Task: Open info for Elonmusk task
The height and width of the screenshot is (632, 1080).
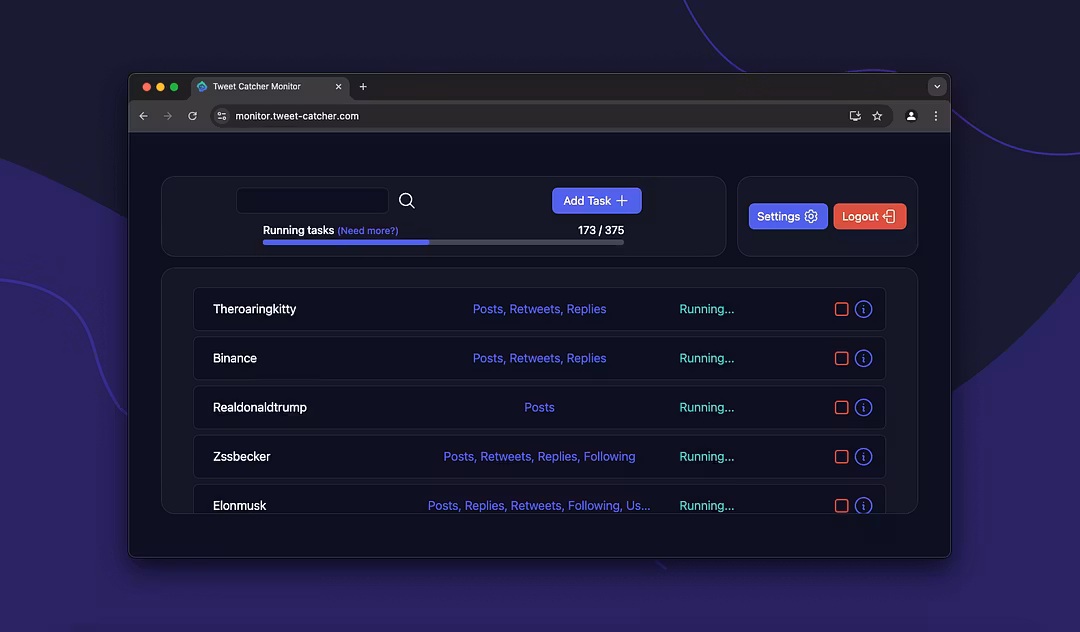Action: [x=863, y=505]
